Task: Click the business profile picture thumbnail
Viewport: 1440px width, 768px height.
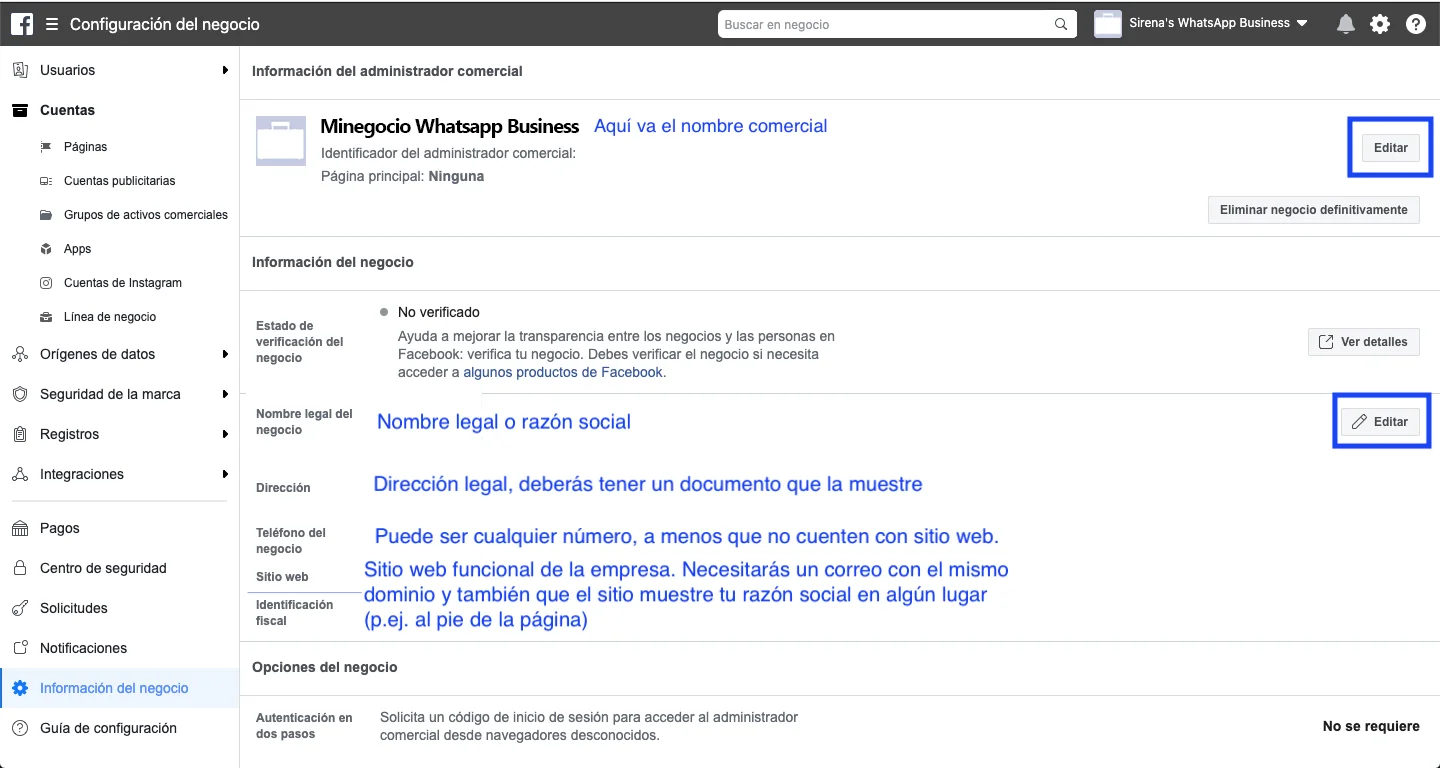Action: [x=281, y=140]
